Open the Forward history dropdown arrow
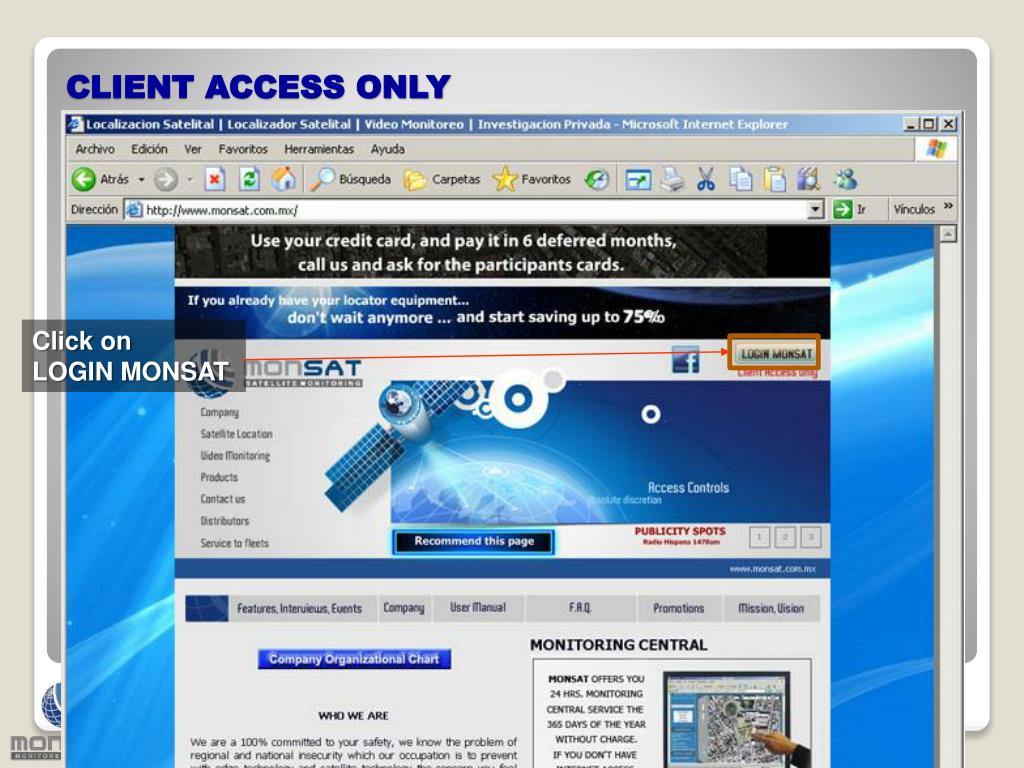 [x=190, y=179]
